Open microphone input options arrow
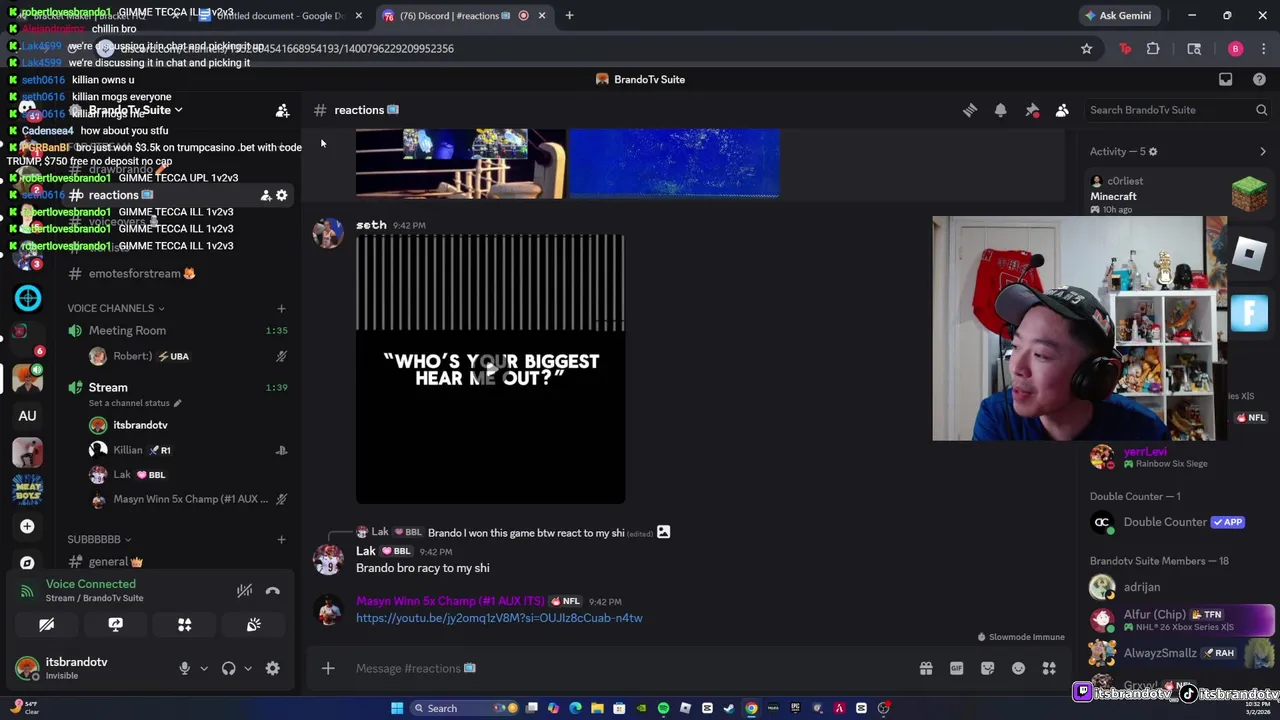 204,668
